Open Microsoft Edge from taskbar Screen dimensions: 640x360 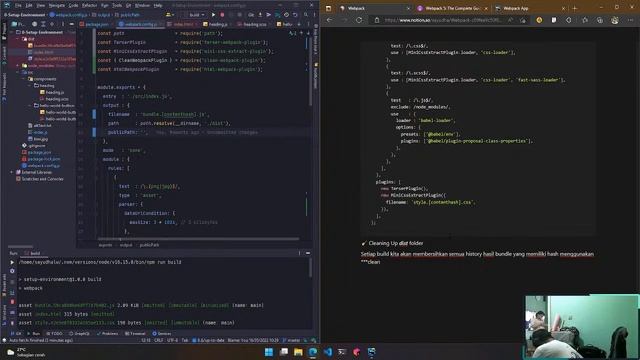coord(313,352)
